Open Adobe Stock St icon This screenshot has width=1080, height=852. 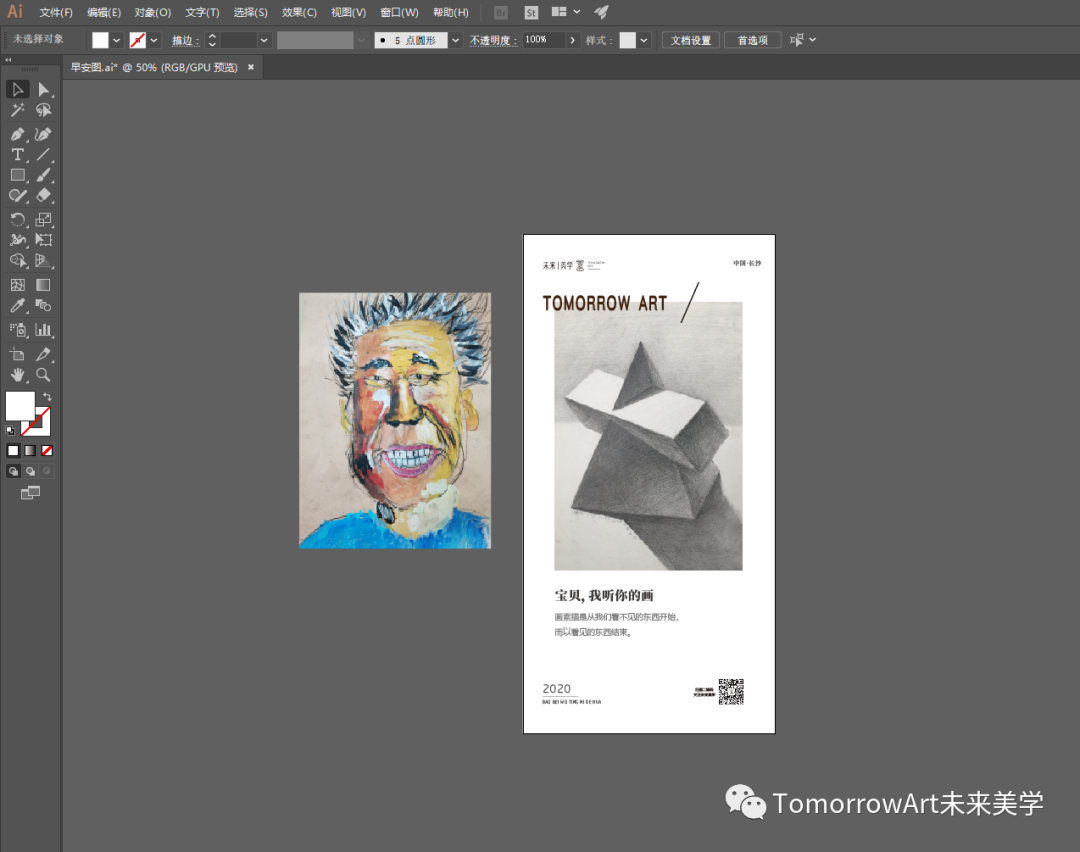pyautogui.click(x=531, y=12)
